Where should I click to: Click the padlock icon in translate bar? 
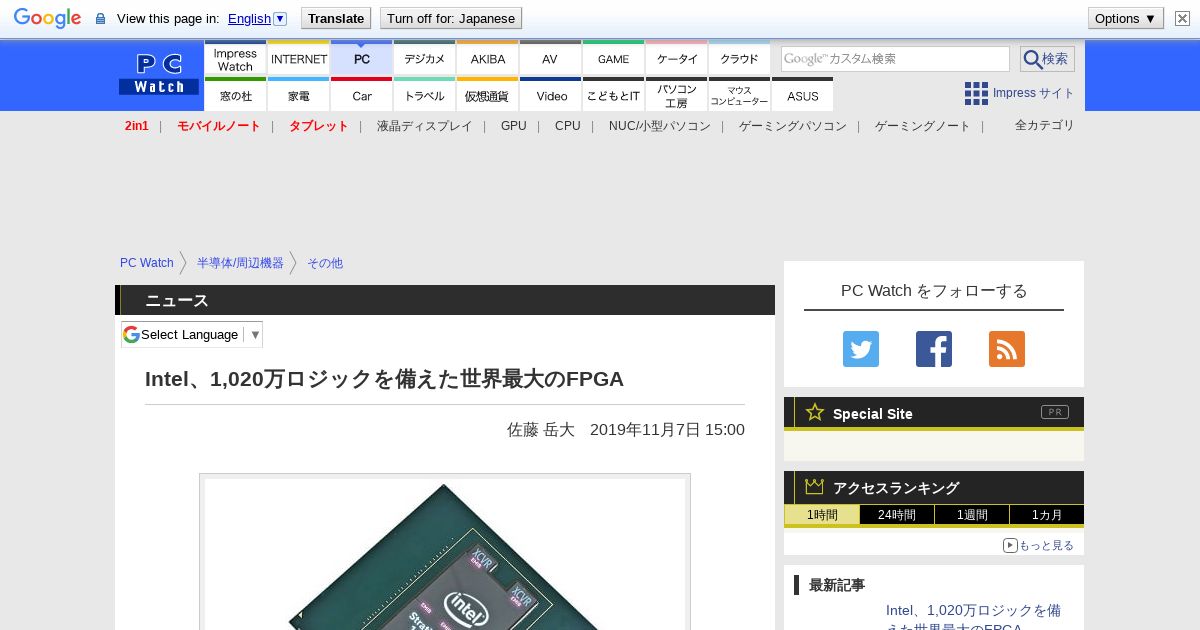click(100, 18)
